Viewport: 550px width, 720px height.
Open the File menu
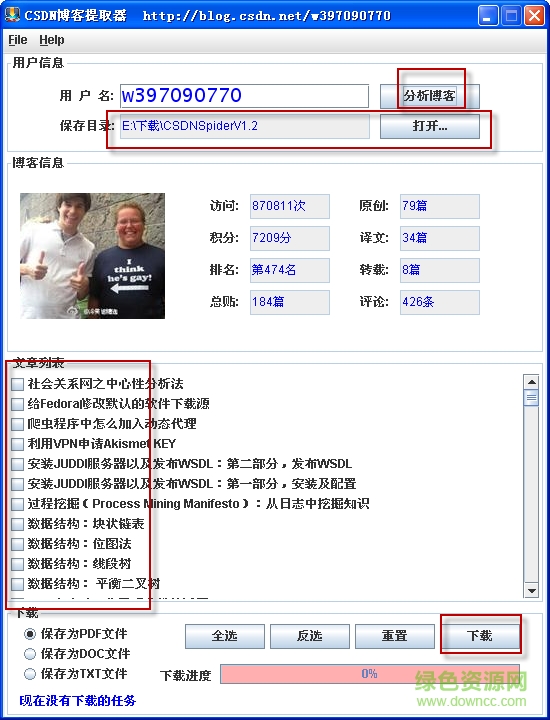click(x=18, y=40)
